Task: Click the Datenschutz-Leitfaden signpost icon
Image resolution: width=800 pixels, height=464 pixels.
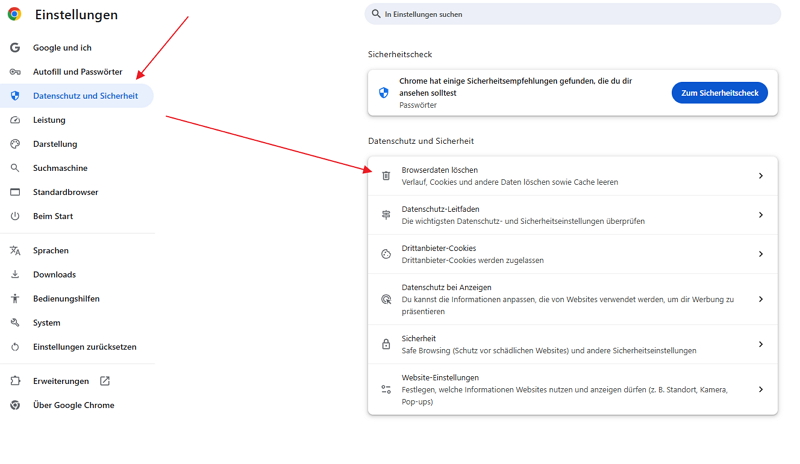Action: (386, 215)
